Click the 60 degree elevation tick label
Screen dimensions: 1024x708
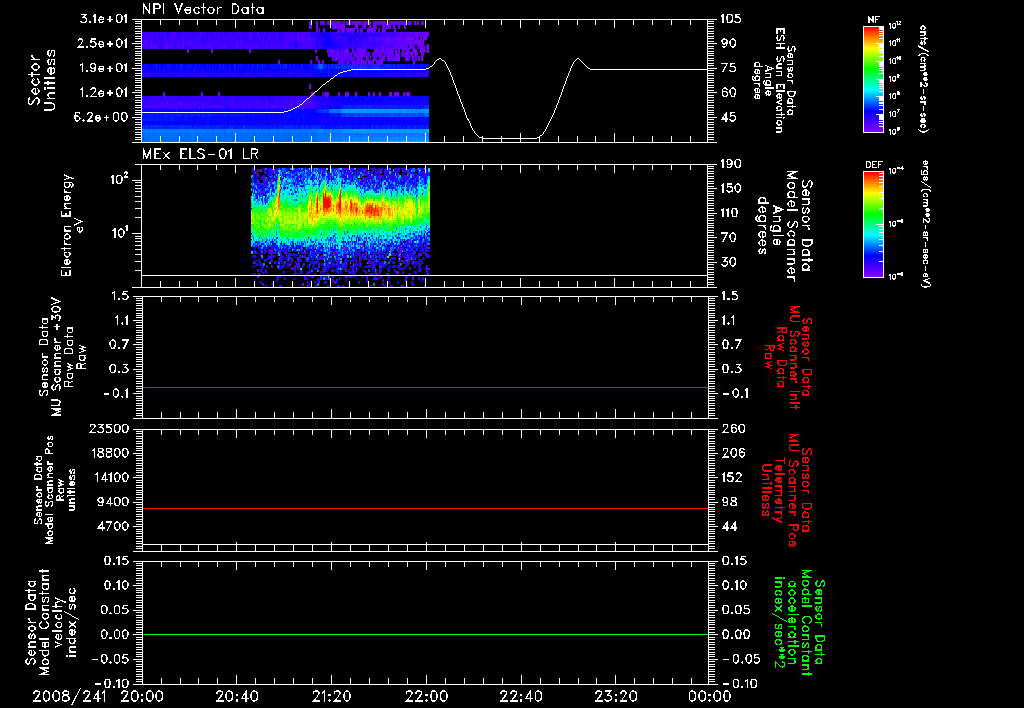[x=728, y=93]
